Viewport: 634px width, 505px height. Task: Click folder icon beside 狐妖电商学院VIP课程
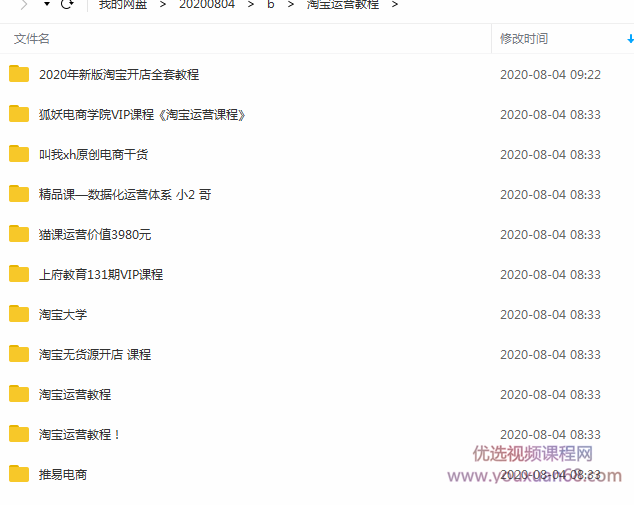19,114
